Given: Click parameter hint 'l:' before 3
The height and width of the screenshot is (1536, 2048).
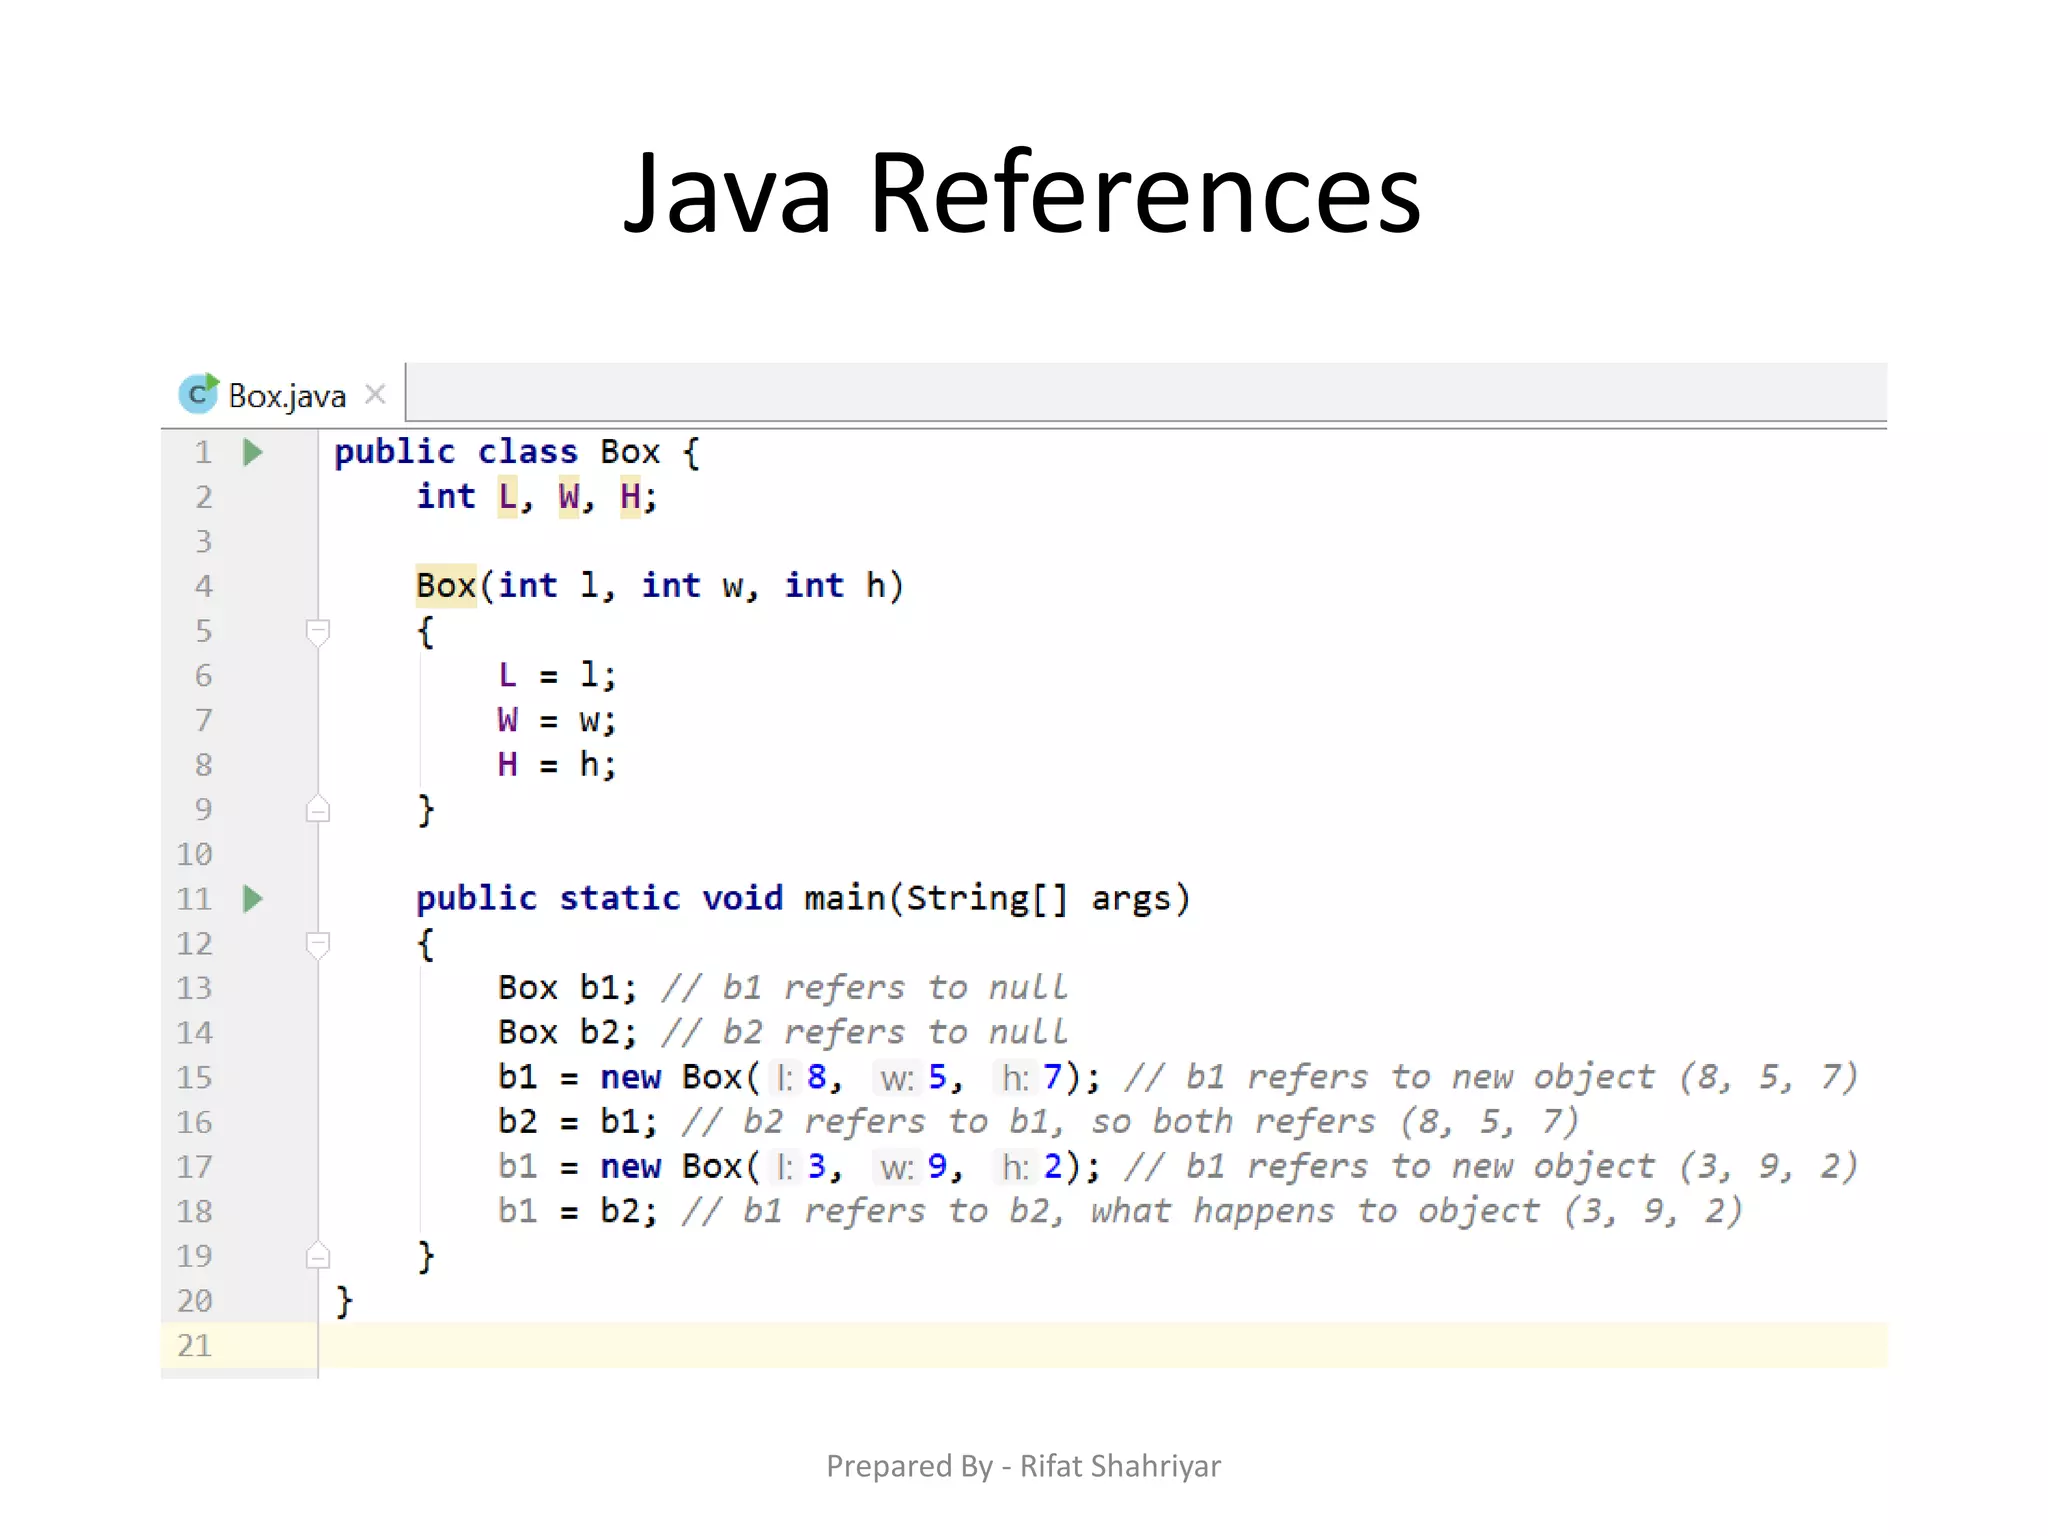Looking at the screenshot, I should coord(785,1167).
